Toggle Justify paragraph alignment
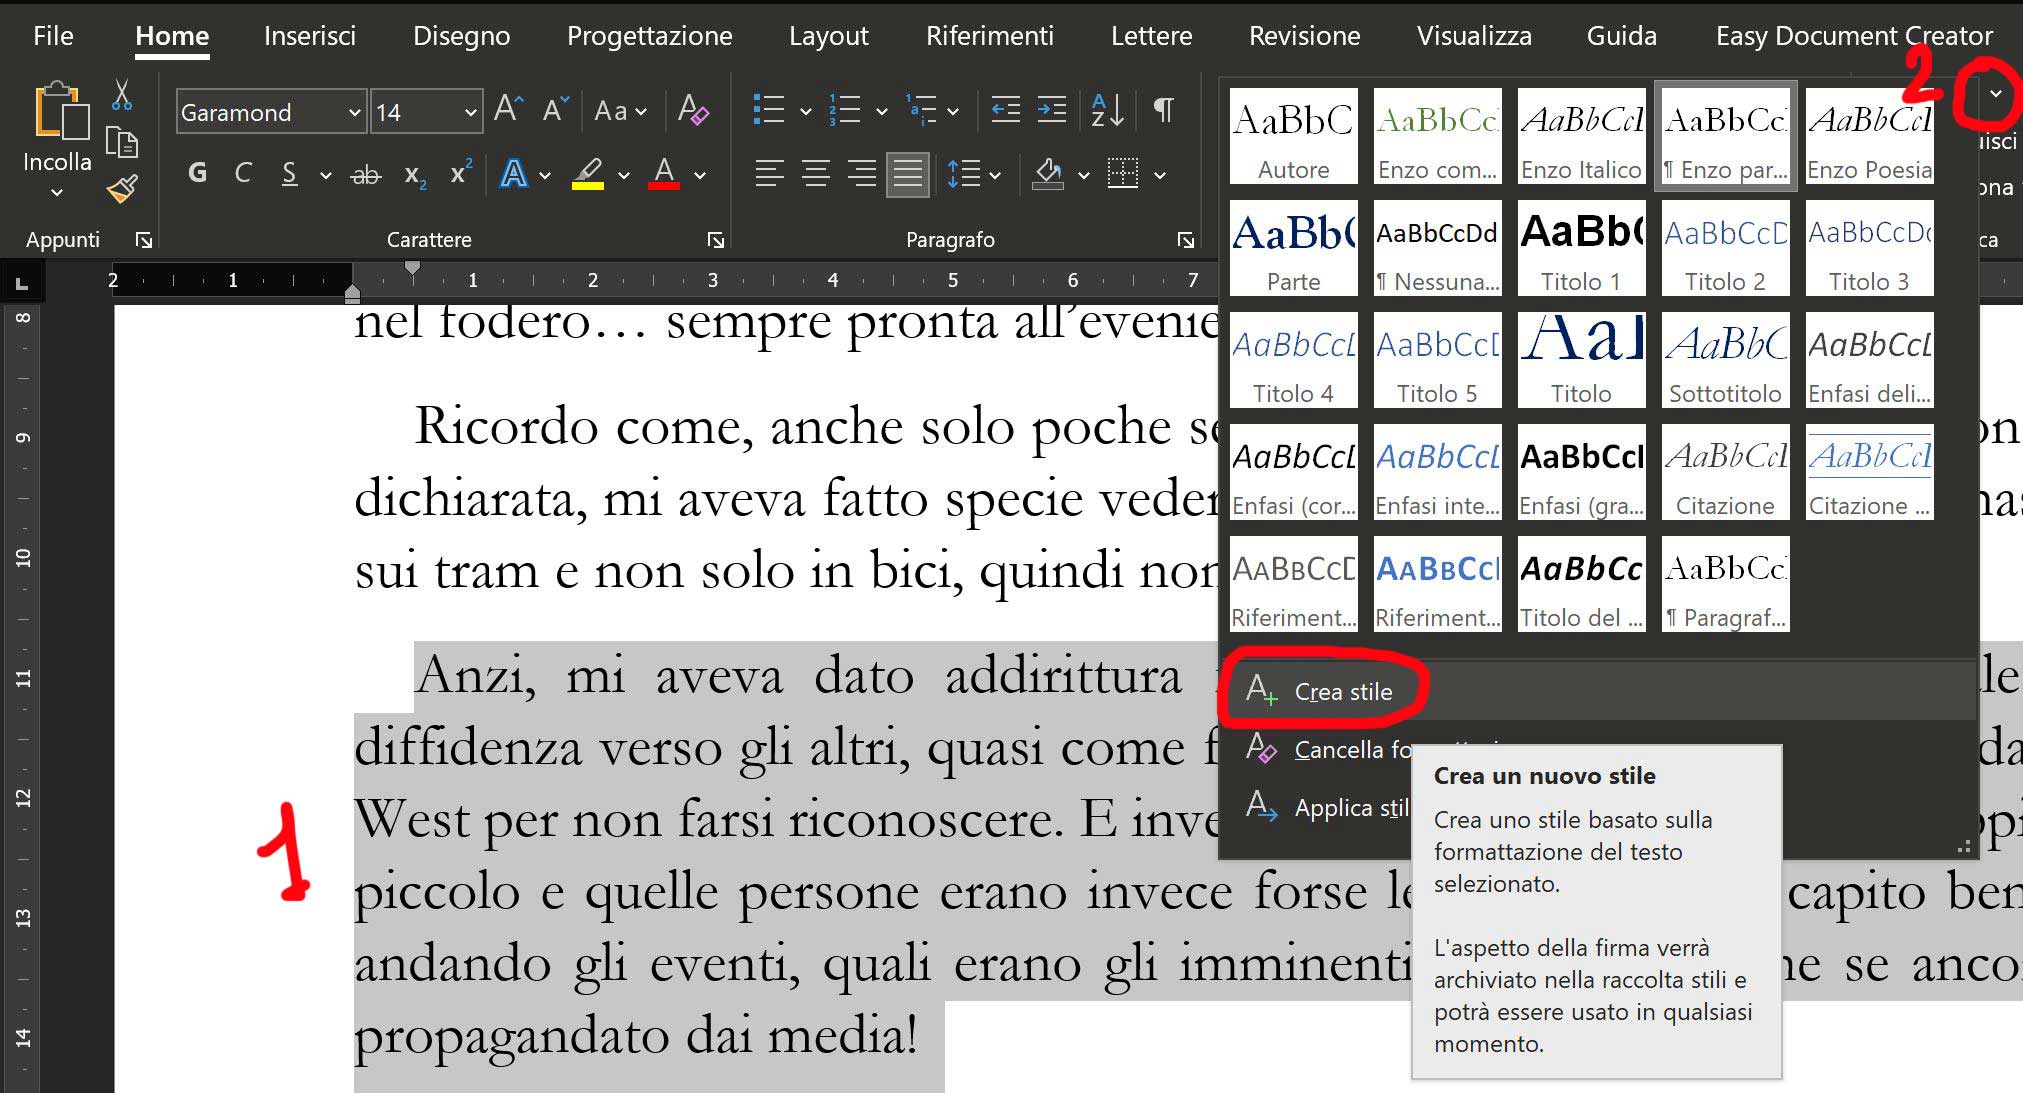The height and width of the screenshot is (1093, 2023). (908, 175)
